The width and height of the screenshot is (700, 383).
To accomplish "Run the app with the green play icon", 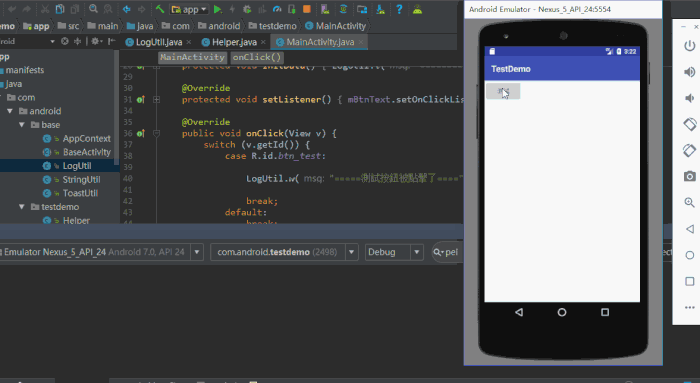I will click(217, 9).
